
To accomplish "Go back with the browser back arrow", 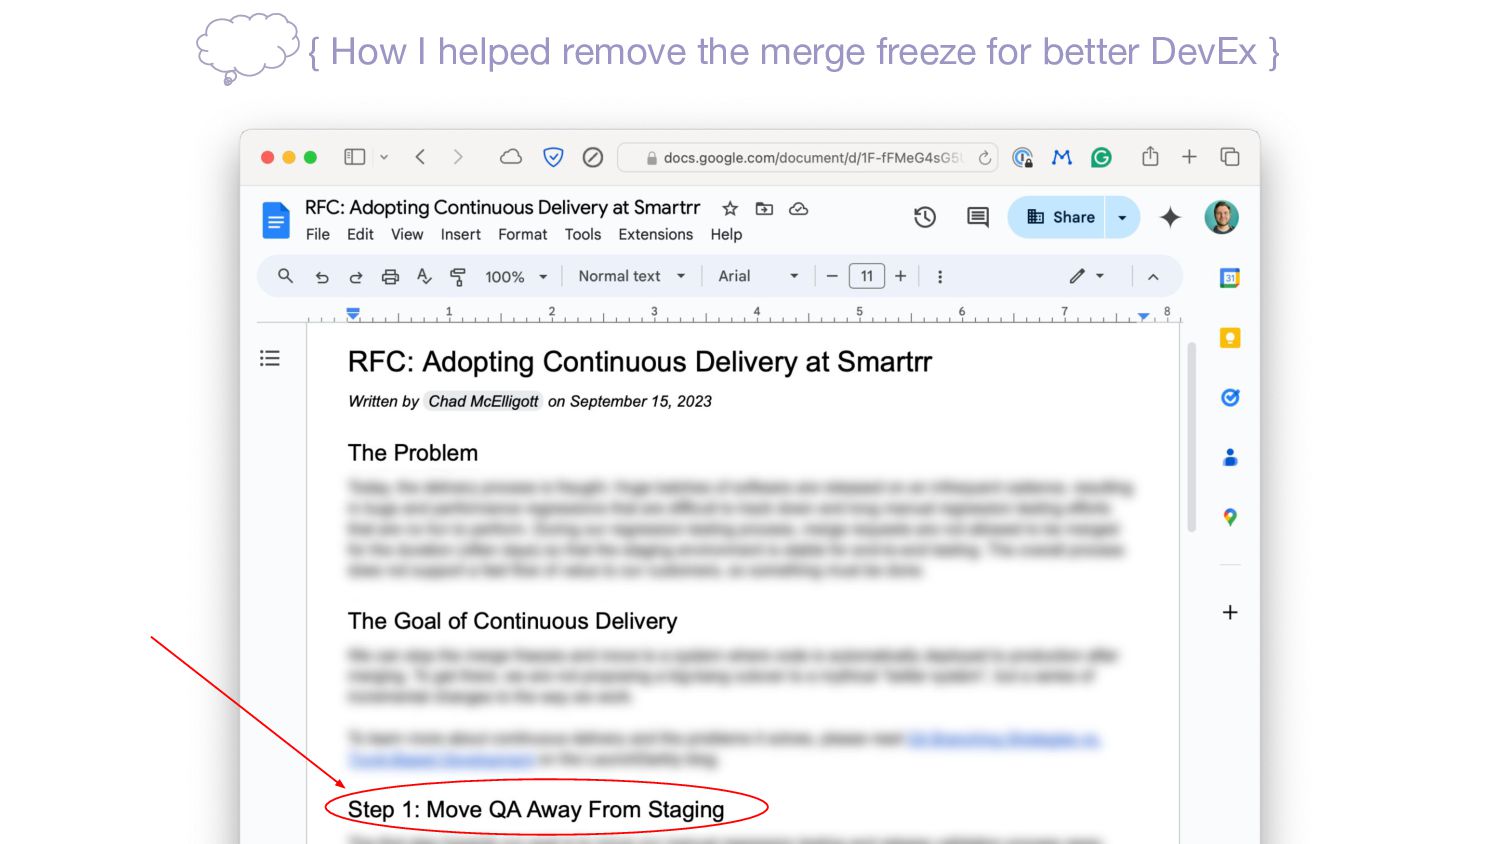I will tap(421, 157).
